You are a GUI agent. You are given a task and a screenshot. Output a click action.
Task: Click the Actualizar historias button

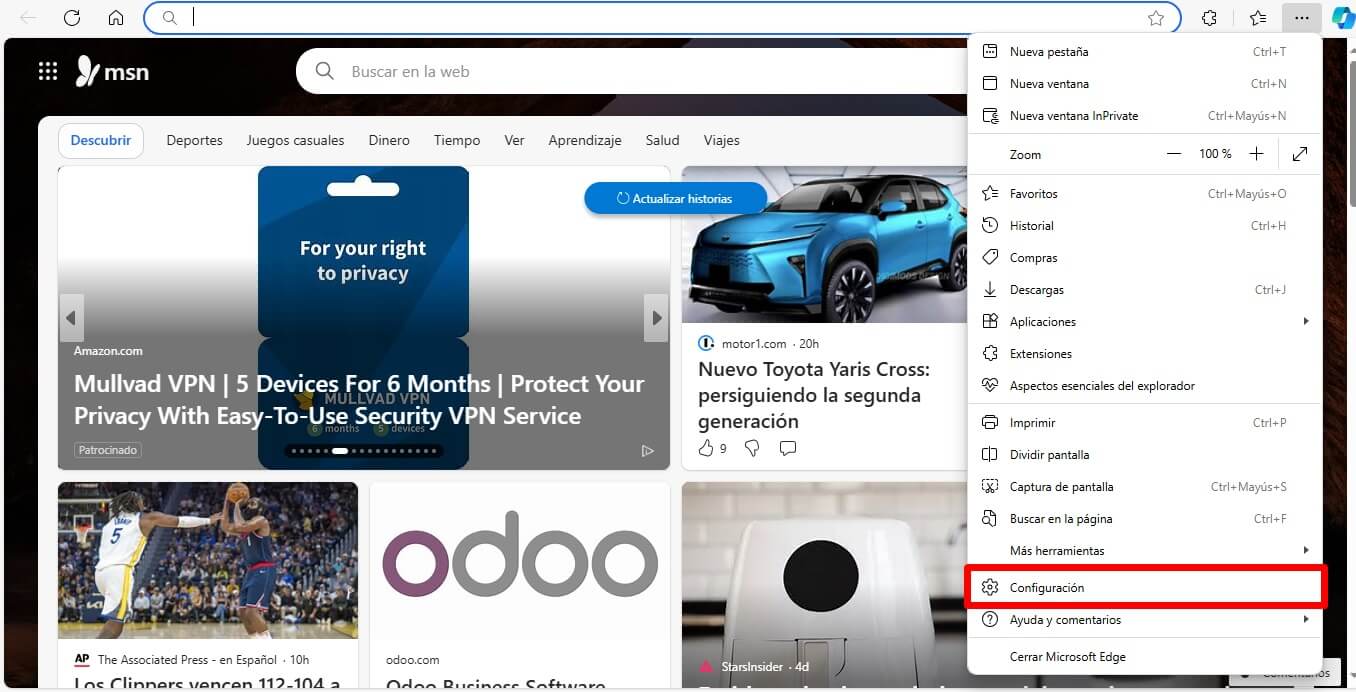click(675, 198)
